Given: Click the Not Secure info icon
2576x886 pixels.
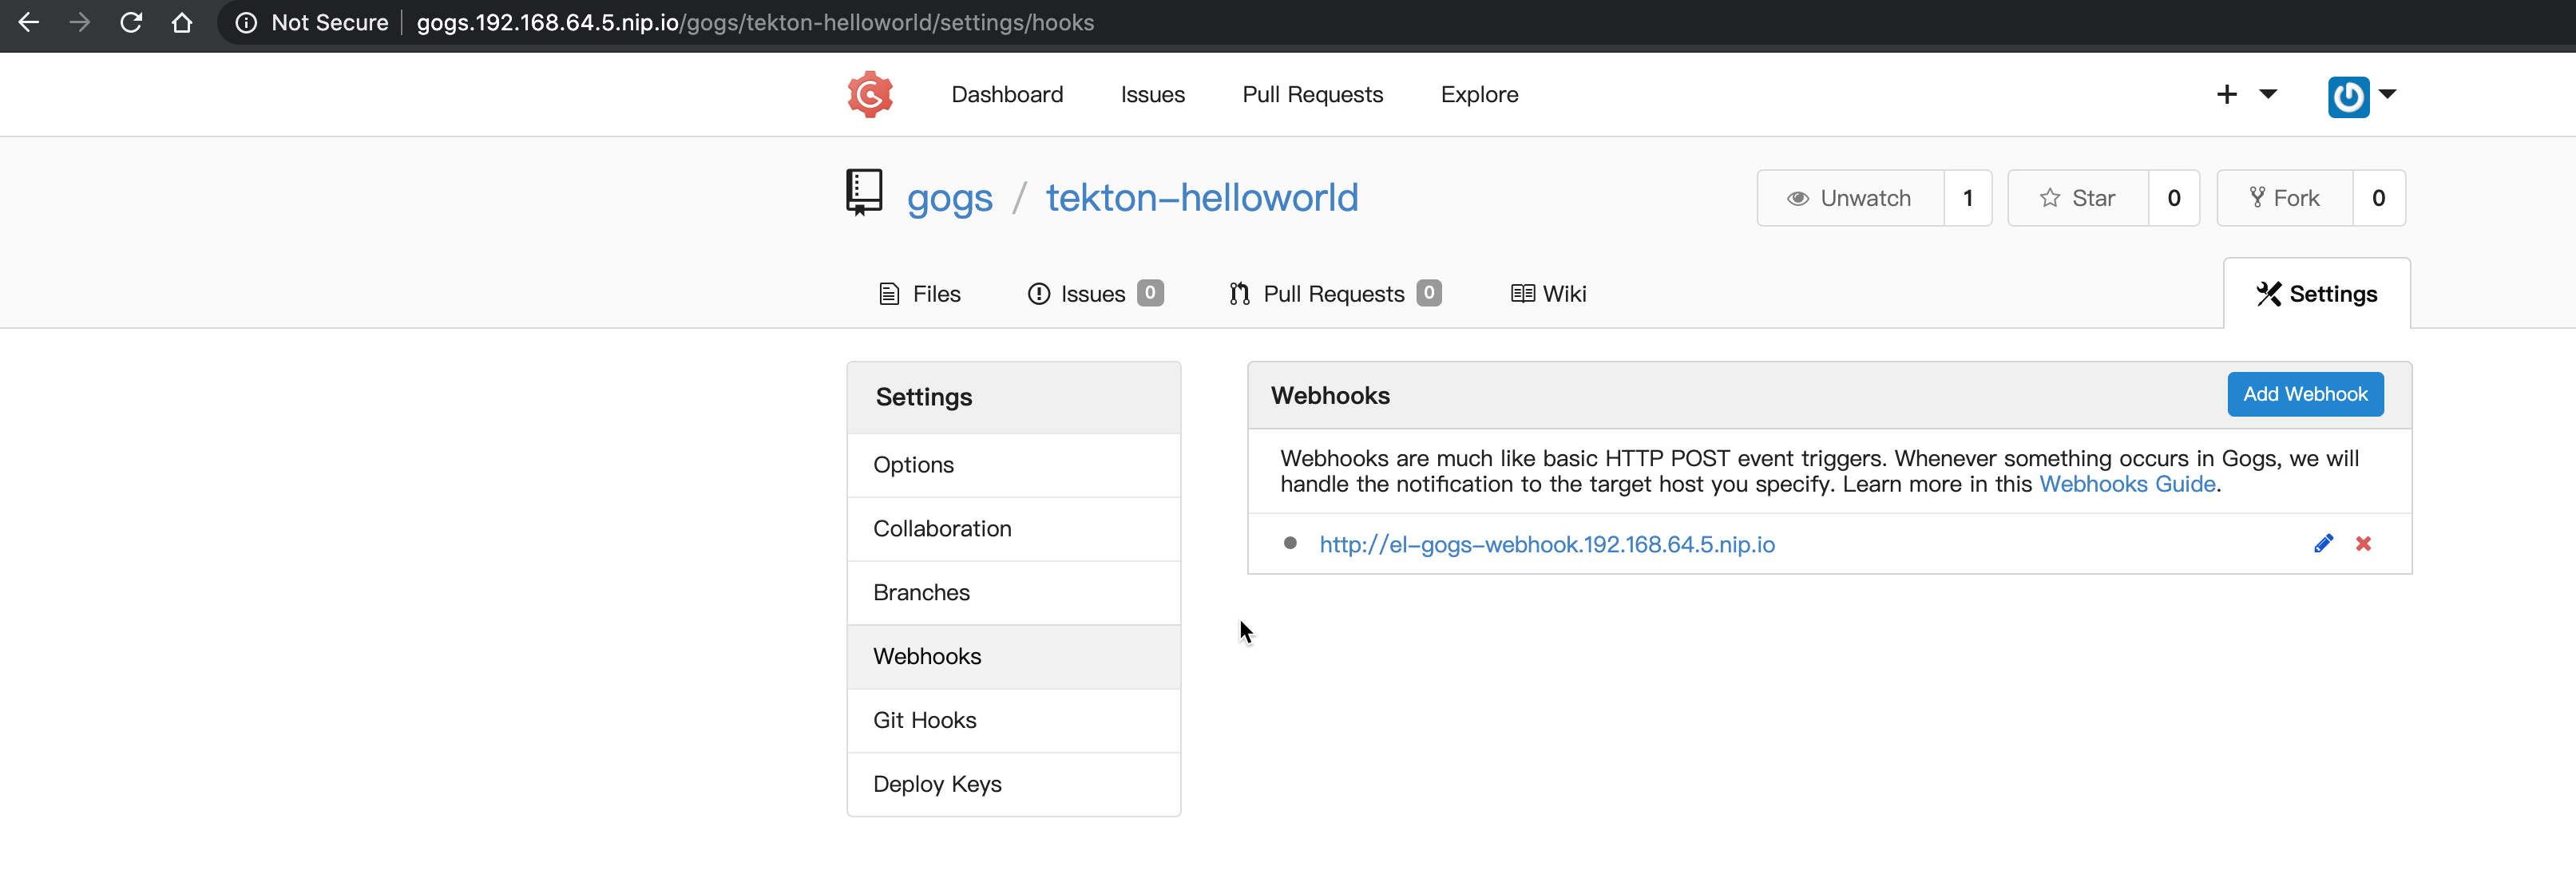Looking at the screenshot, I should [245, 22].
